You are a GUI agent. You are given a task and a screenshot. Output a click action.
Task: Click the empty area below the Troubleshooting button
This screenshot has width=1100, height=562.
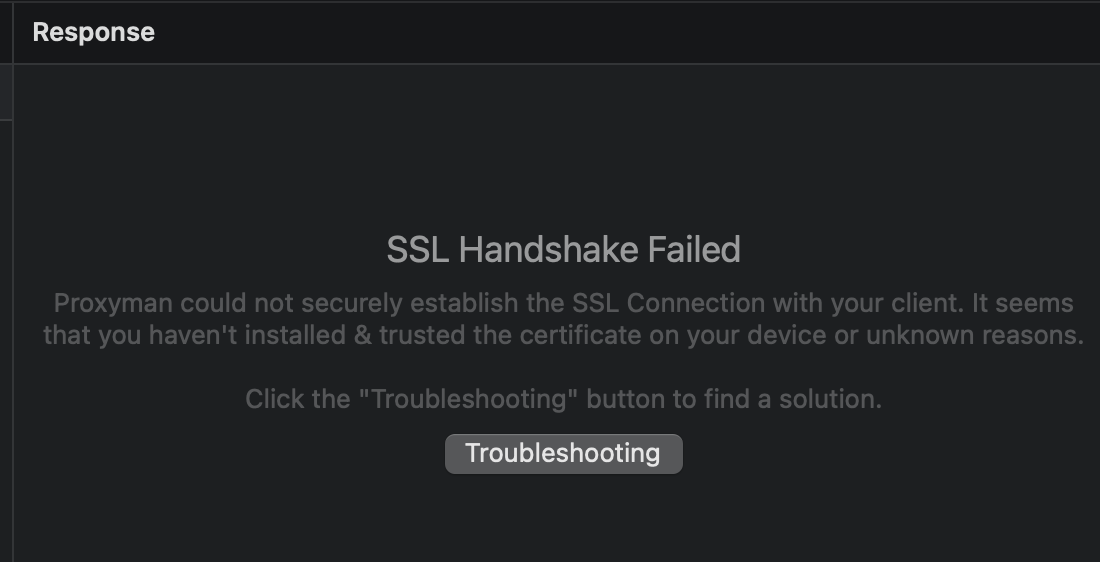click(563, 515)
